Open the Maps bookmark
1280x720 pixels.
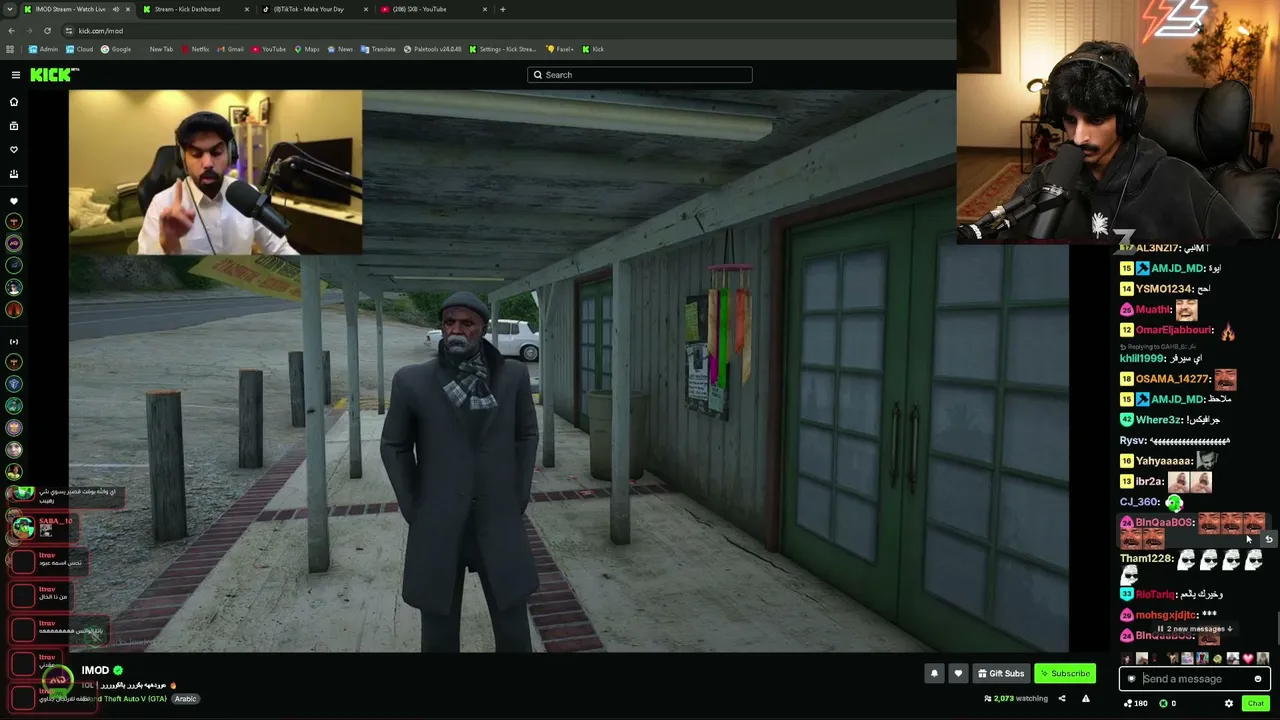click(x=307, y=49)
